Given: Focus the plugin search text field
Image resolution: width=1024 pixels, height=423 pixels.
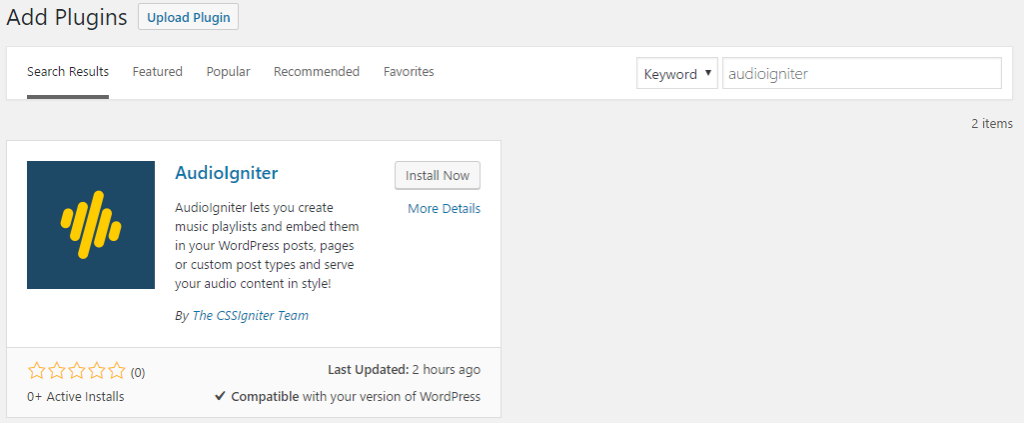Looking at the screenshot, I should (x=861, y=73).
